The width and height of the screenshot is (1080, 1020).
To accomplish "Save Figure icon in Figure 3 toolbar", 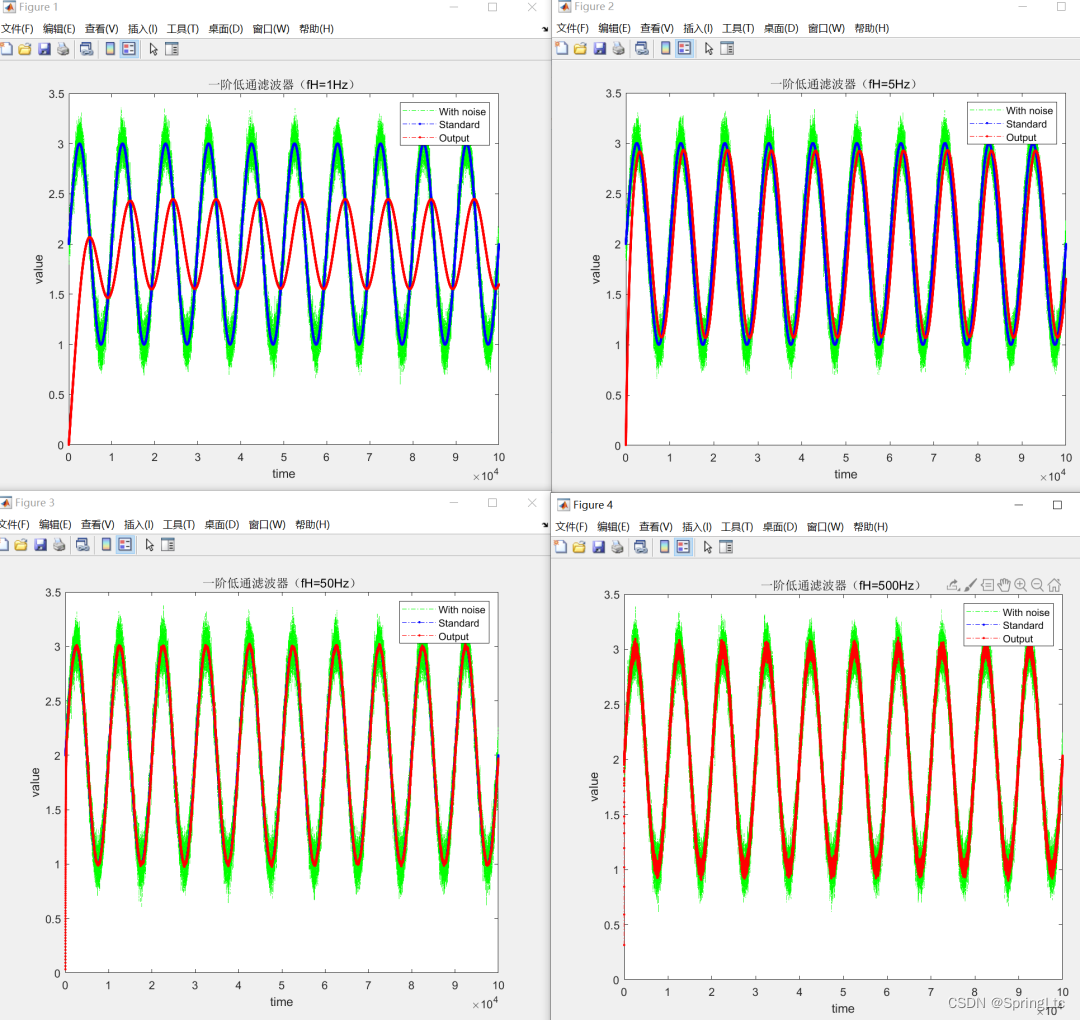I will [x=41, y=545].
